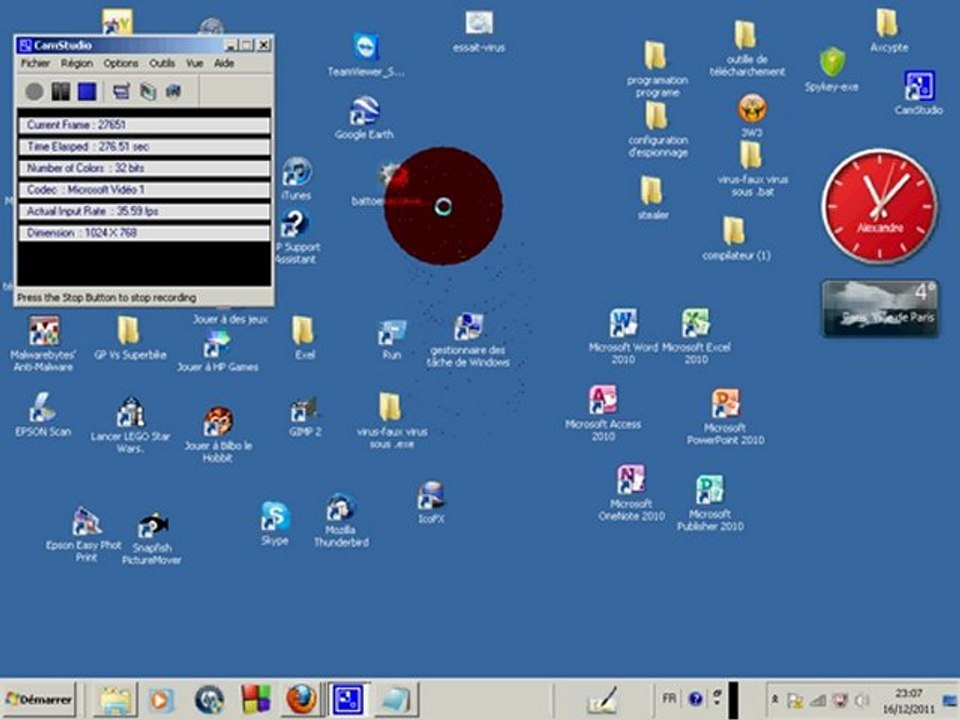
Task: Open the Fichier menu
Action: click(x=35, y=63)
